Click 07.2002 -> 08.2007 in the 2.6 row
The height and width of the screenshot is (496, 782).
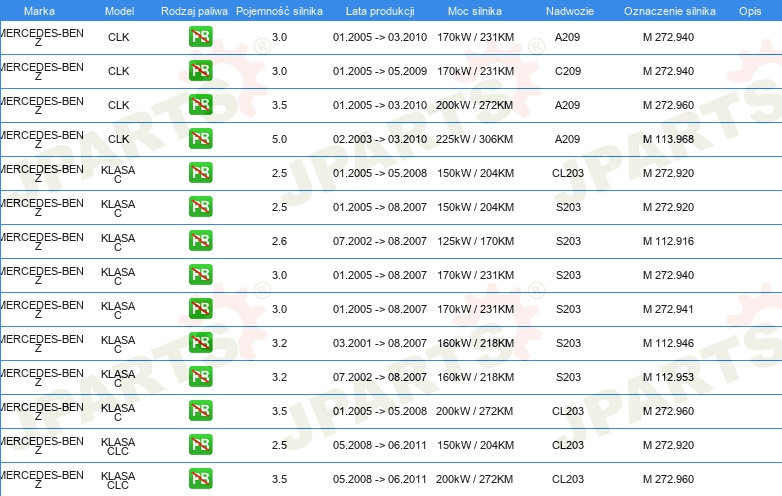(x=380, y=241)
